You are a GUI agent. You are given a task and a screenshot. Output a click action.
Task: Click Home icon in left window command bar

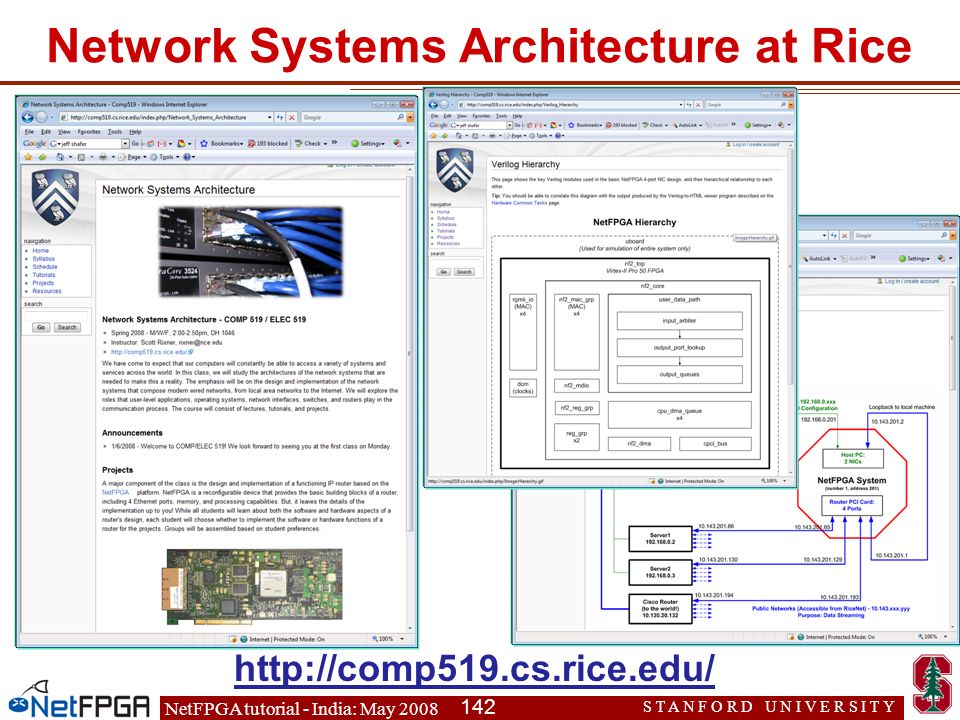click(60, 157)
